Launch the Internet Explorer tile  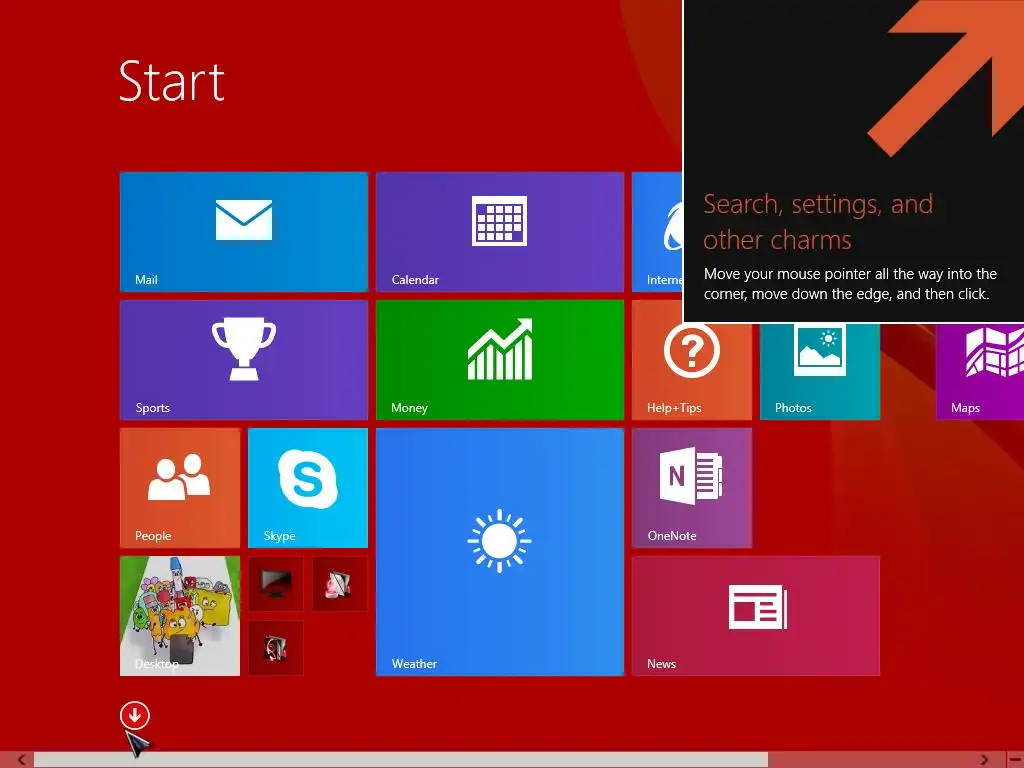pyautogui.click(x=657, y=232)
